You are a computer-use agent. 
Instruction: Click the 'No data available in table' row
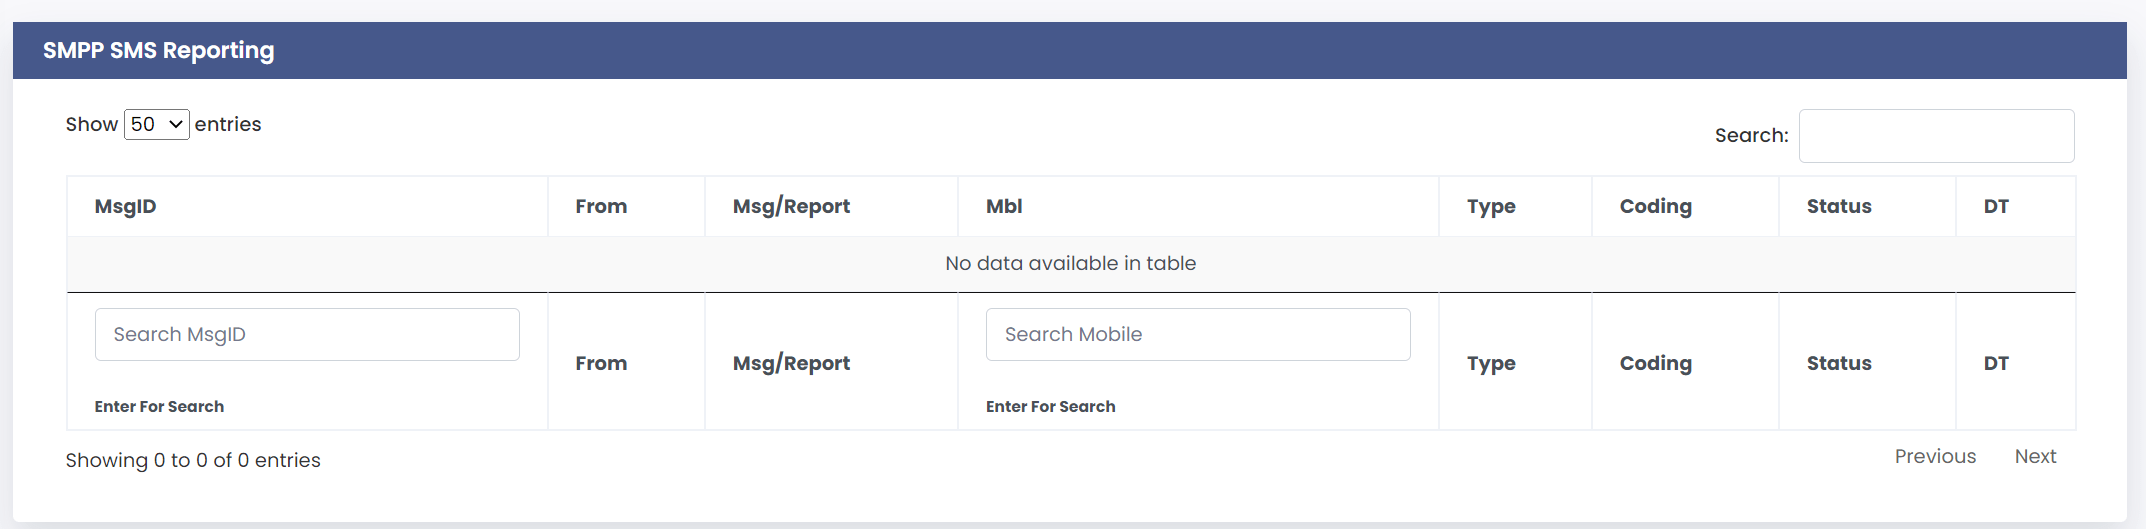1071,264
